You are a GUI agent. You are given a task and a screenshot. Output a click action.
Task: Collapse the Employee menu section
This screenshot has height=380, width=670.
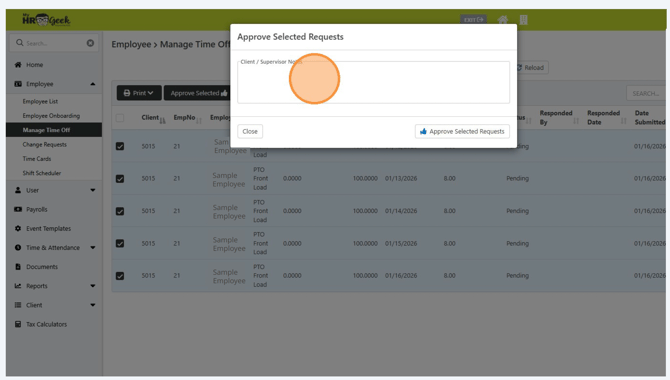(x=93, y=84)
